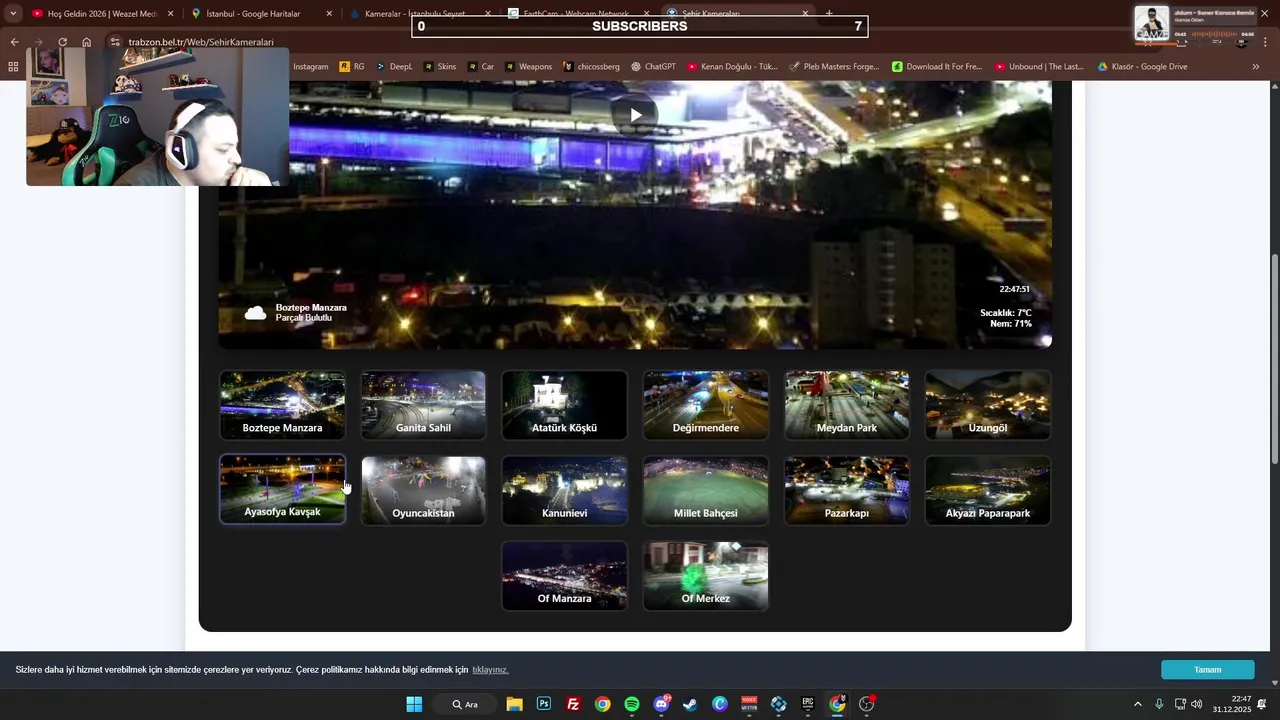Viewport: 1280px width, 720px height.
Task: Open the Oyuncakistan camera
Action: pos(423,490)
